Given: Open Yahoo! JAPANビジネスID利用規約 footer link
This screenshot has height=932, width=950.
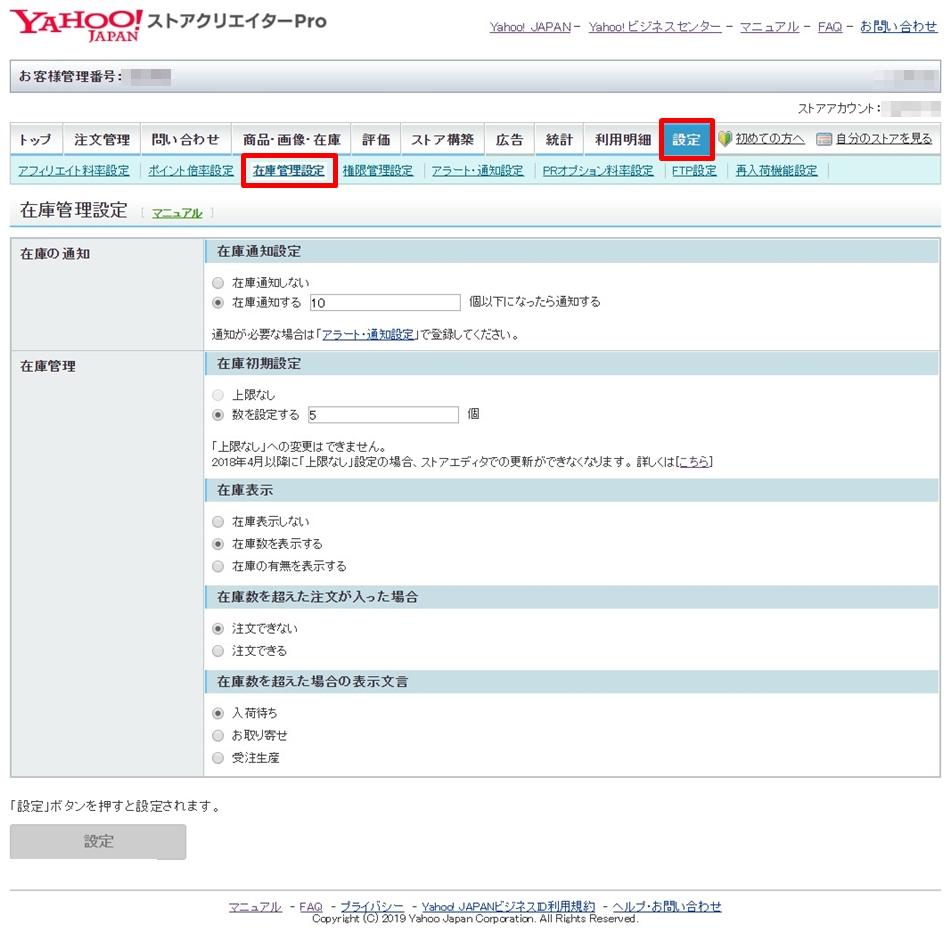Looking at the screenshot, I should [x=508, y=907].
